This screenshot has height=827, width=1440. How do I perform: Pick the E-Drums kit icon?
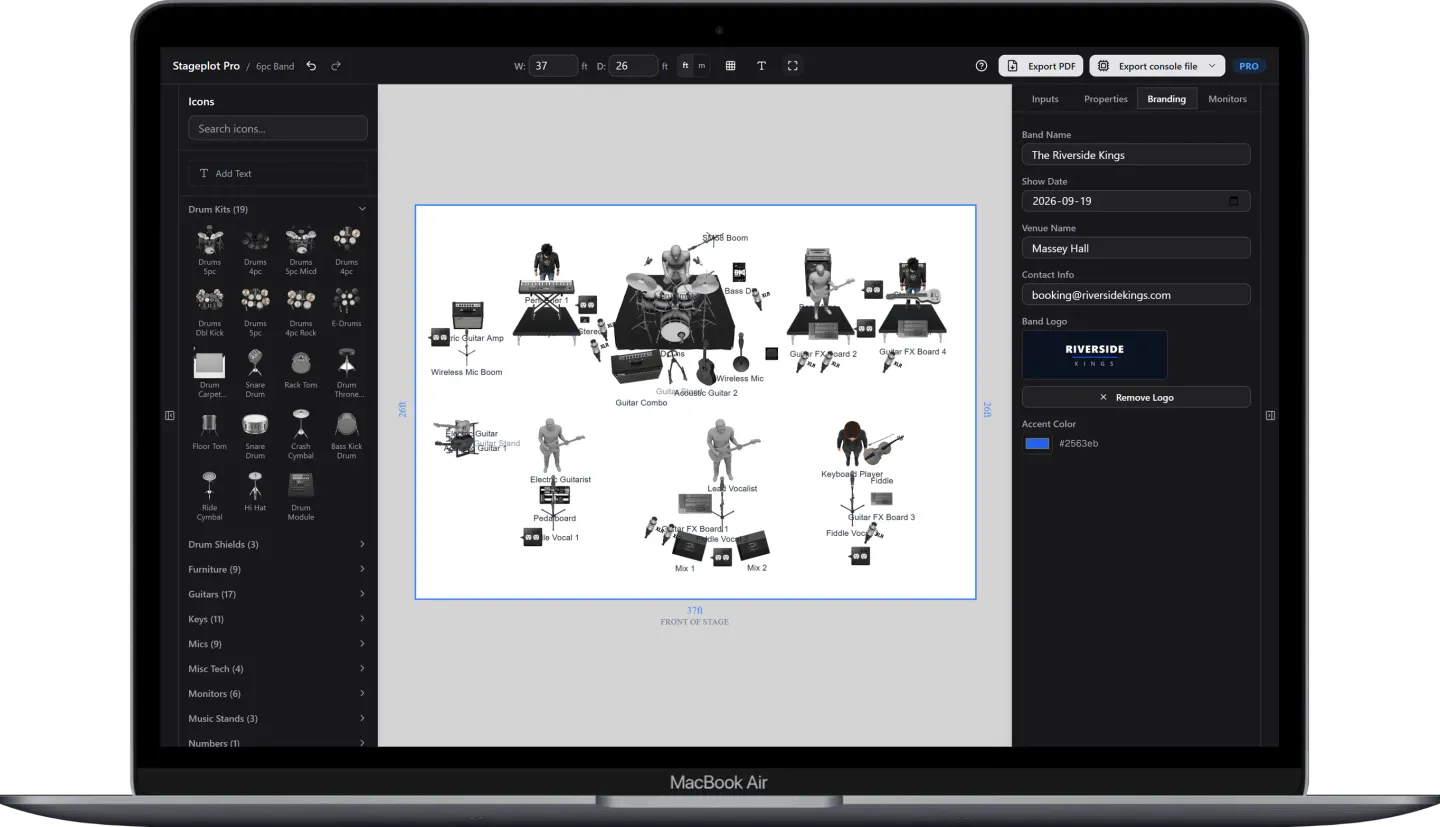tap(346, 308)
